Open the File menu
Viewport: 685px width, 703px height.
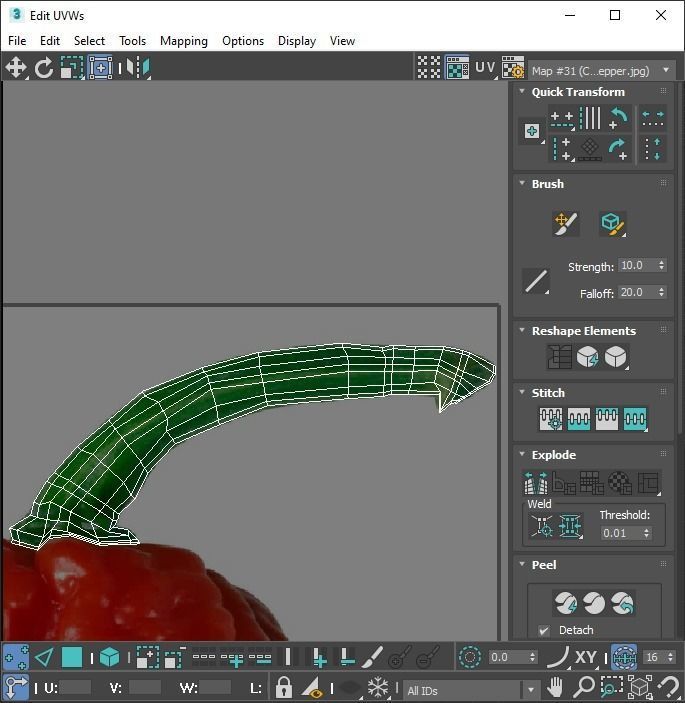pyautogui.click(x=17, y=41)
